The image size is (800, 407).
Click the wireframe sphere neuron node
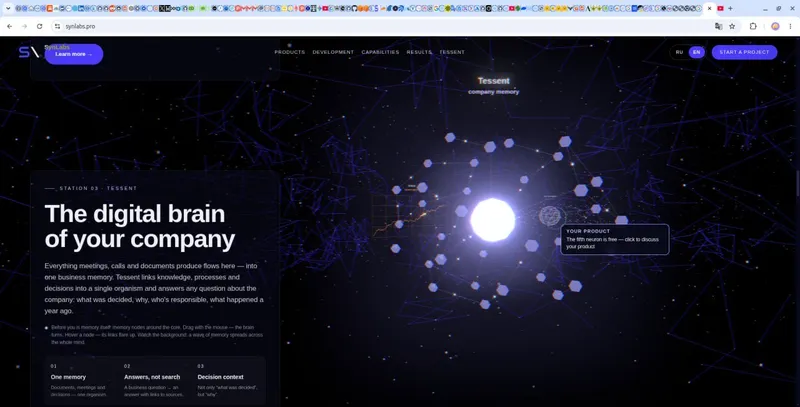pyautogui.click(x=549, y=216)
